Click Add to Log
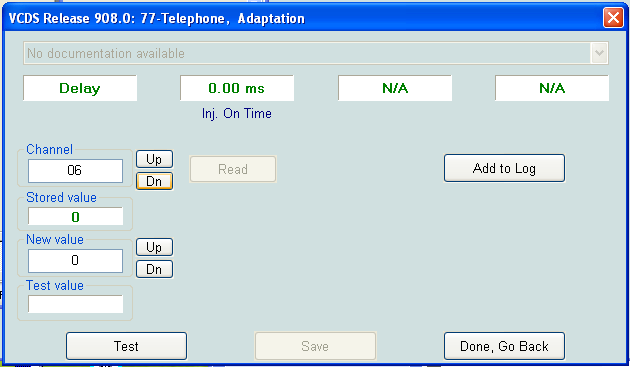The height and width of the screenshot is (367, 630). pyautogui.click(x=504, y=168)
